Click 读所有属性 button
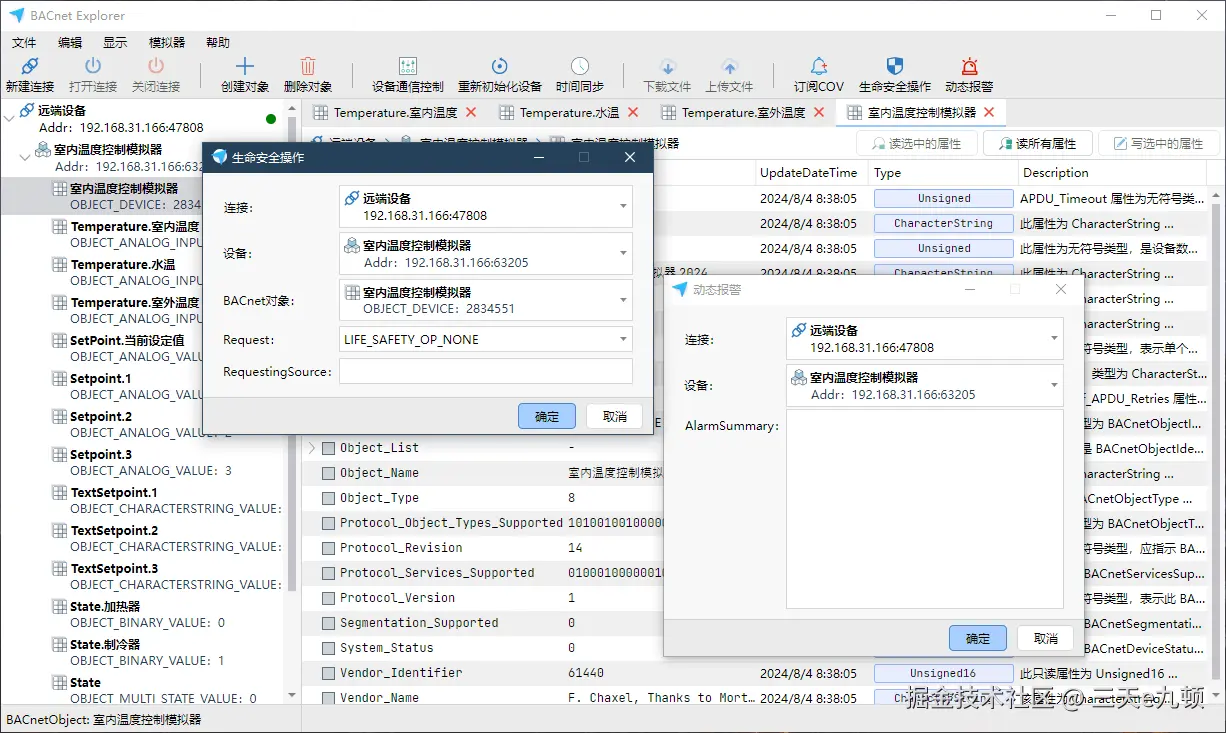The image size is (1226, 733). click(x=1037, y=144)
